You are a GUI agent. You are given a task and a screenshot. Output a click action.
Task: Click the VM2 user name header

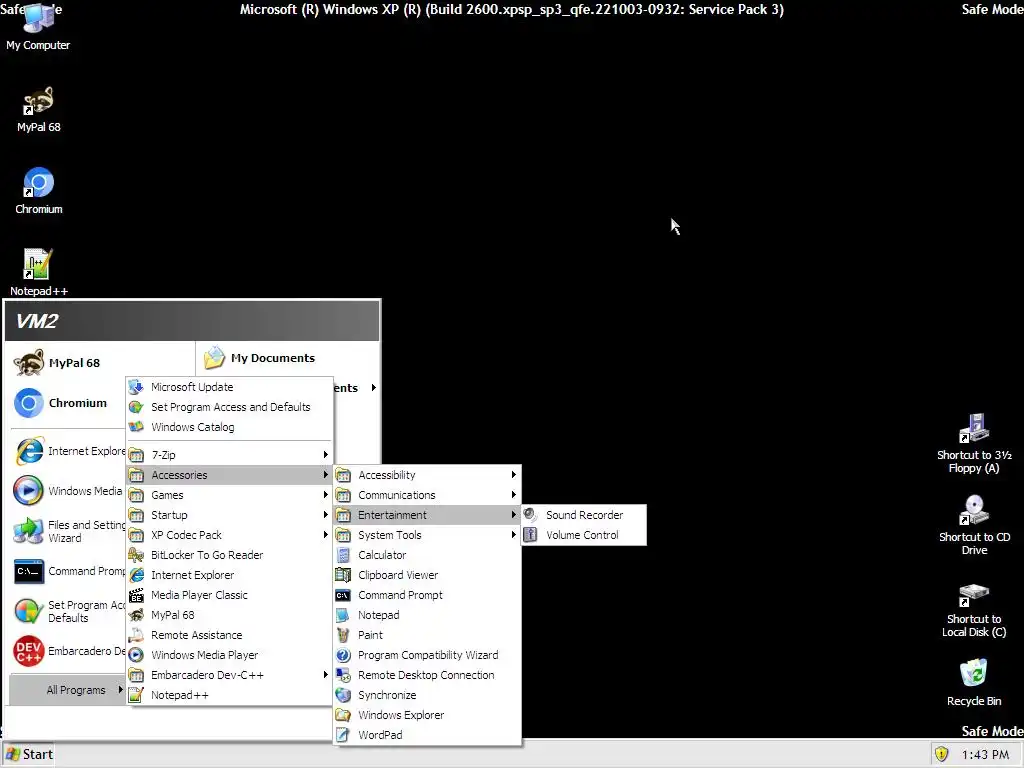37,321
